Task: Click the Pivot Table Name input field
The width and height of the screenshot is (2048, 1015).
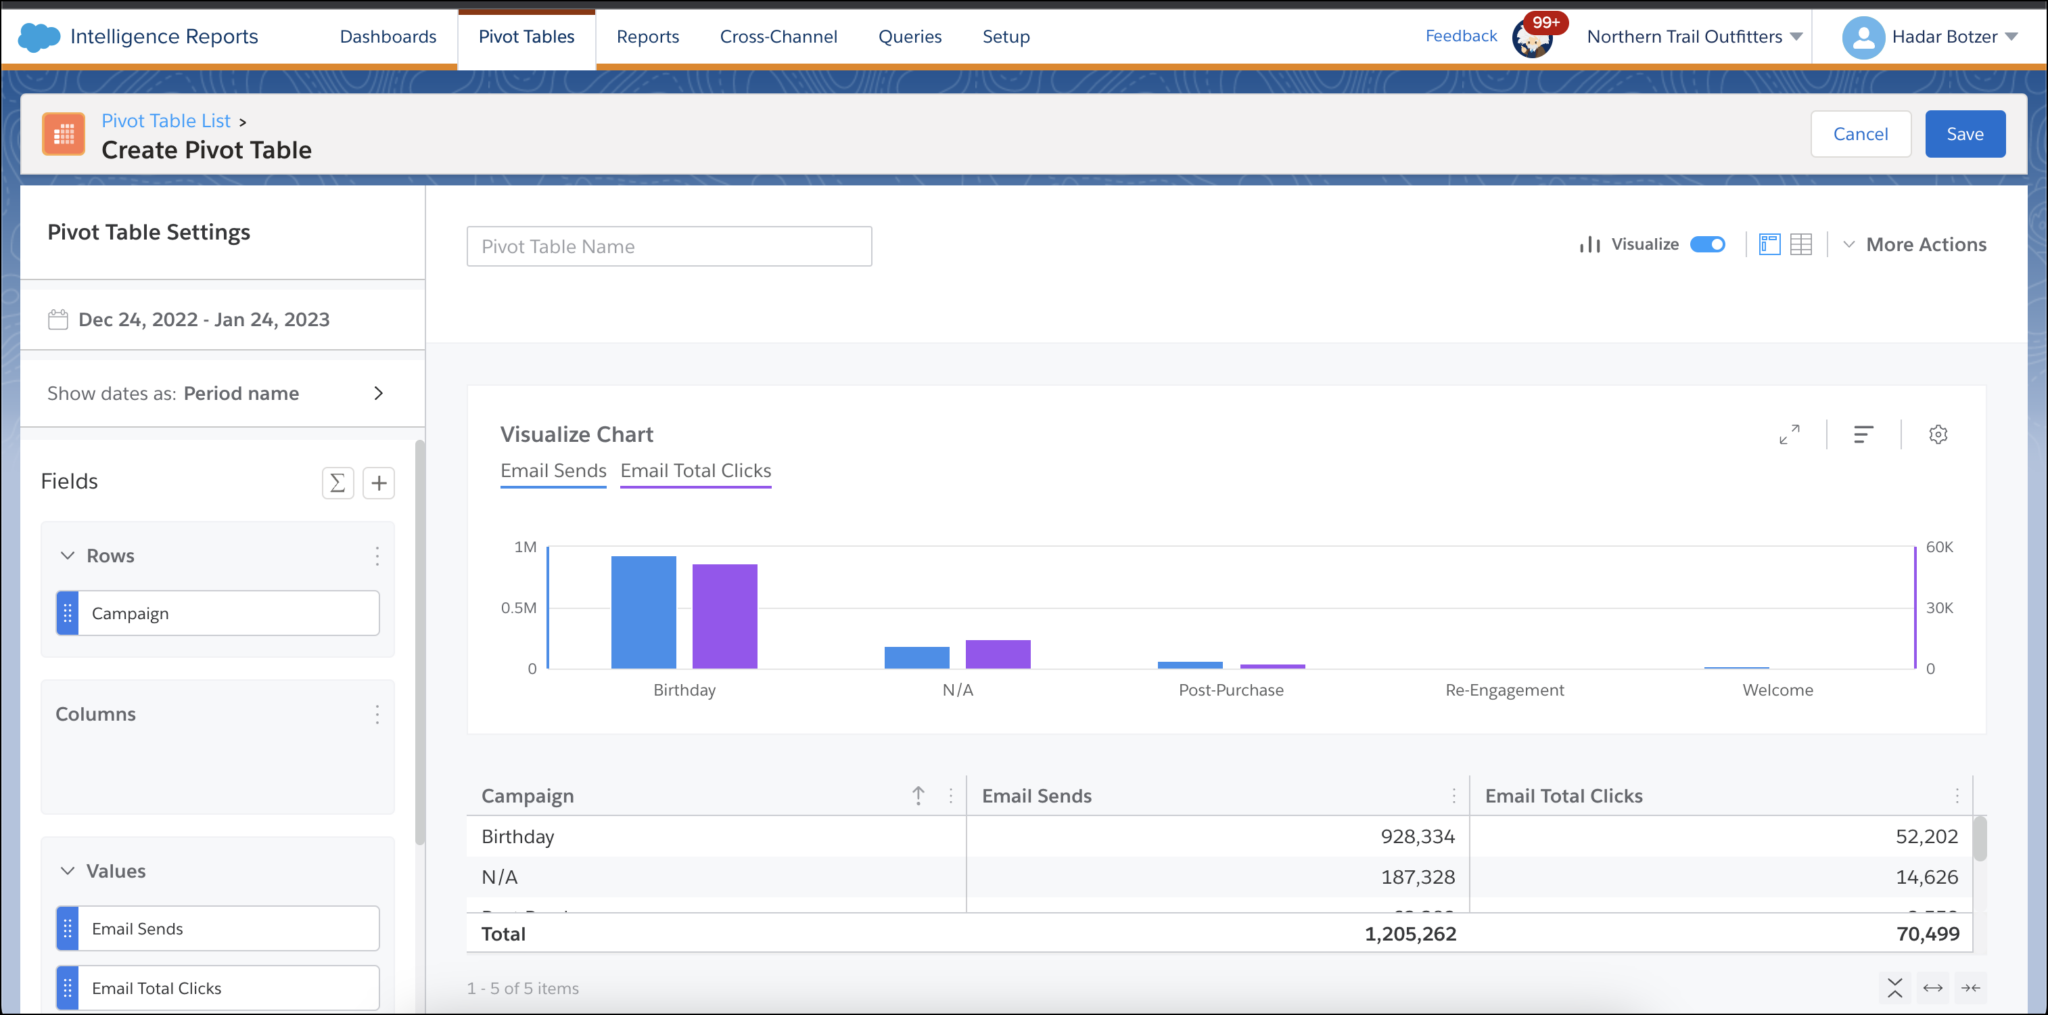Action: (x=668, y=246)
